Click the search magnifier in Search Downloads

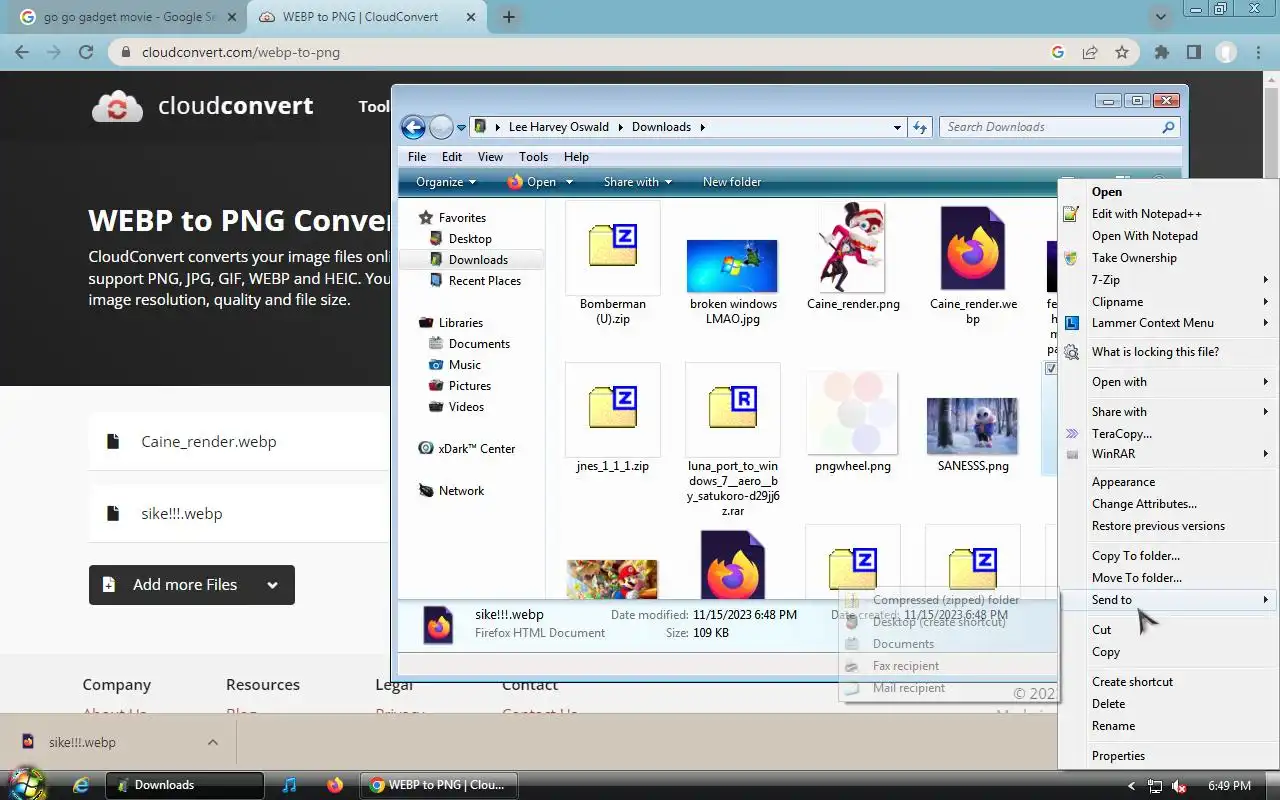[x=1168, y=127]
